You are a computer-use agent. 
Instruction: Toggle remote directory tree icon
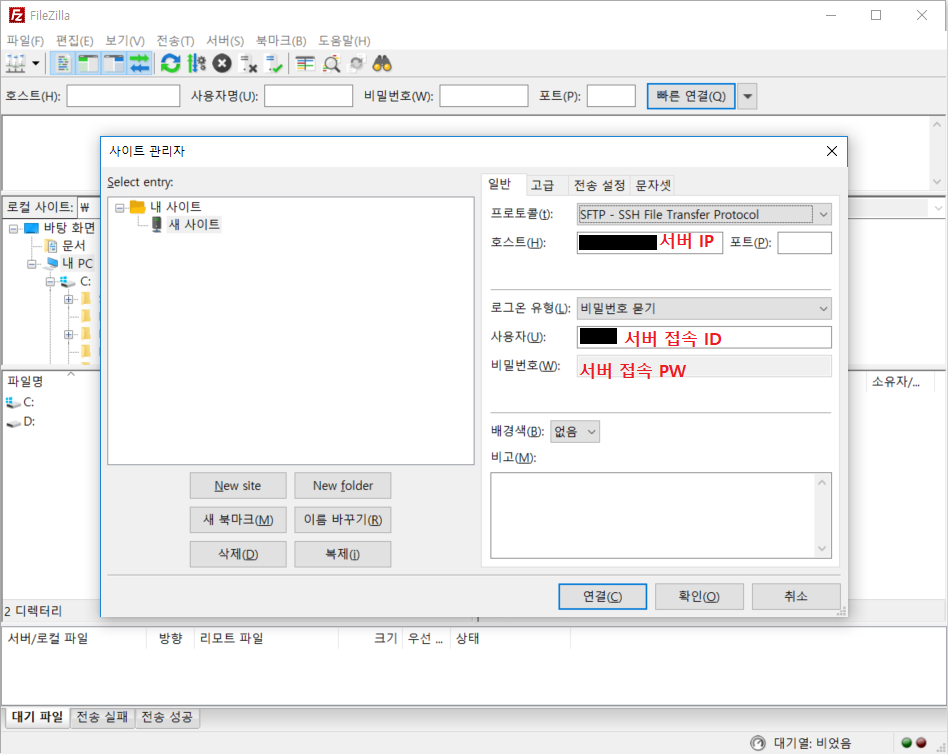pyautogui.click(x=114, y=63)
